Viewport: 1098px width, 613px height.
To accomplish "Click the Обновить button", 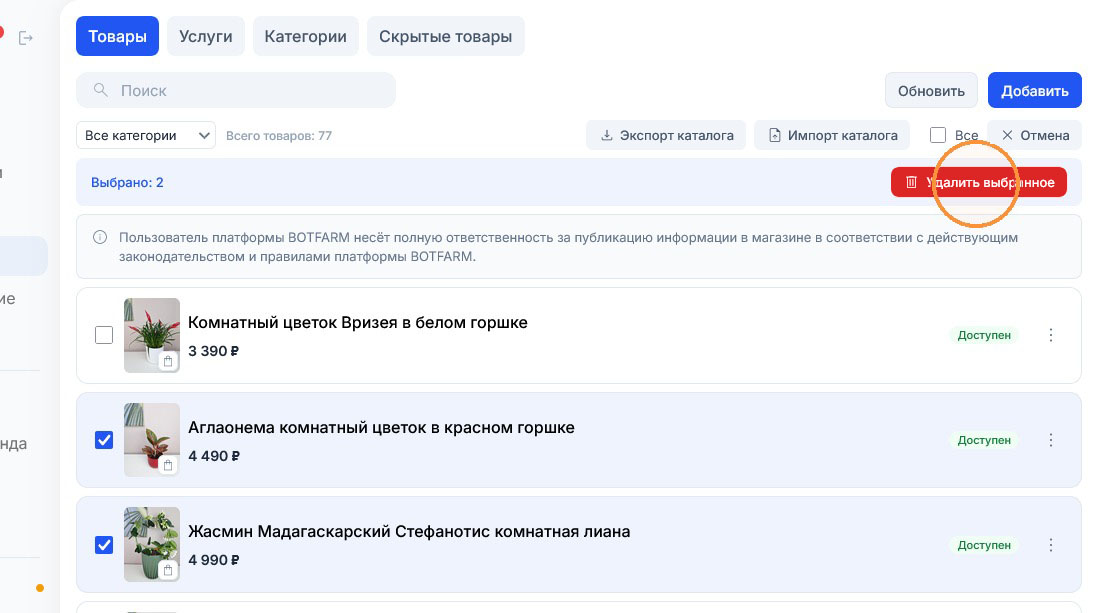I will [x=931, y=90].
